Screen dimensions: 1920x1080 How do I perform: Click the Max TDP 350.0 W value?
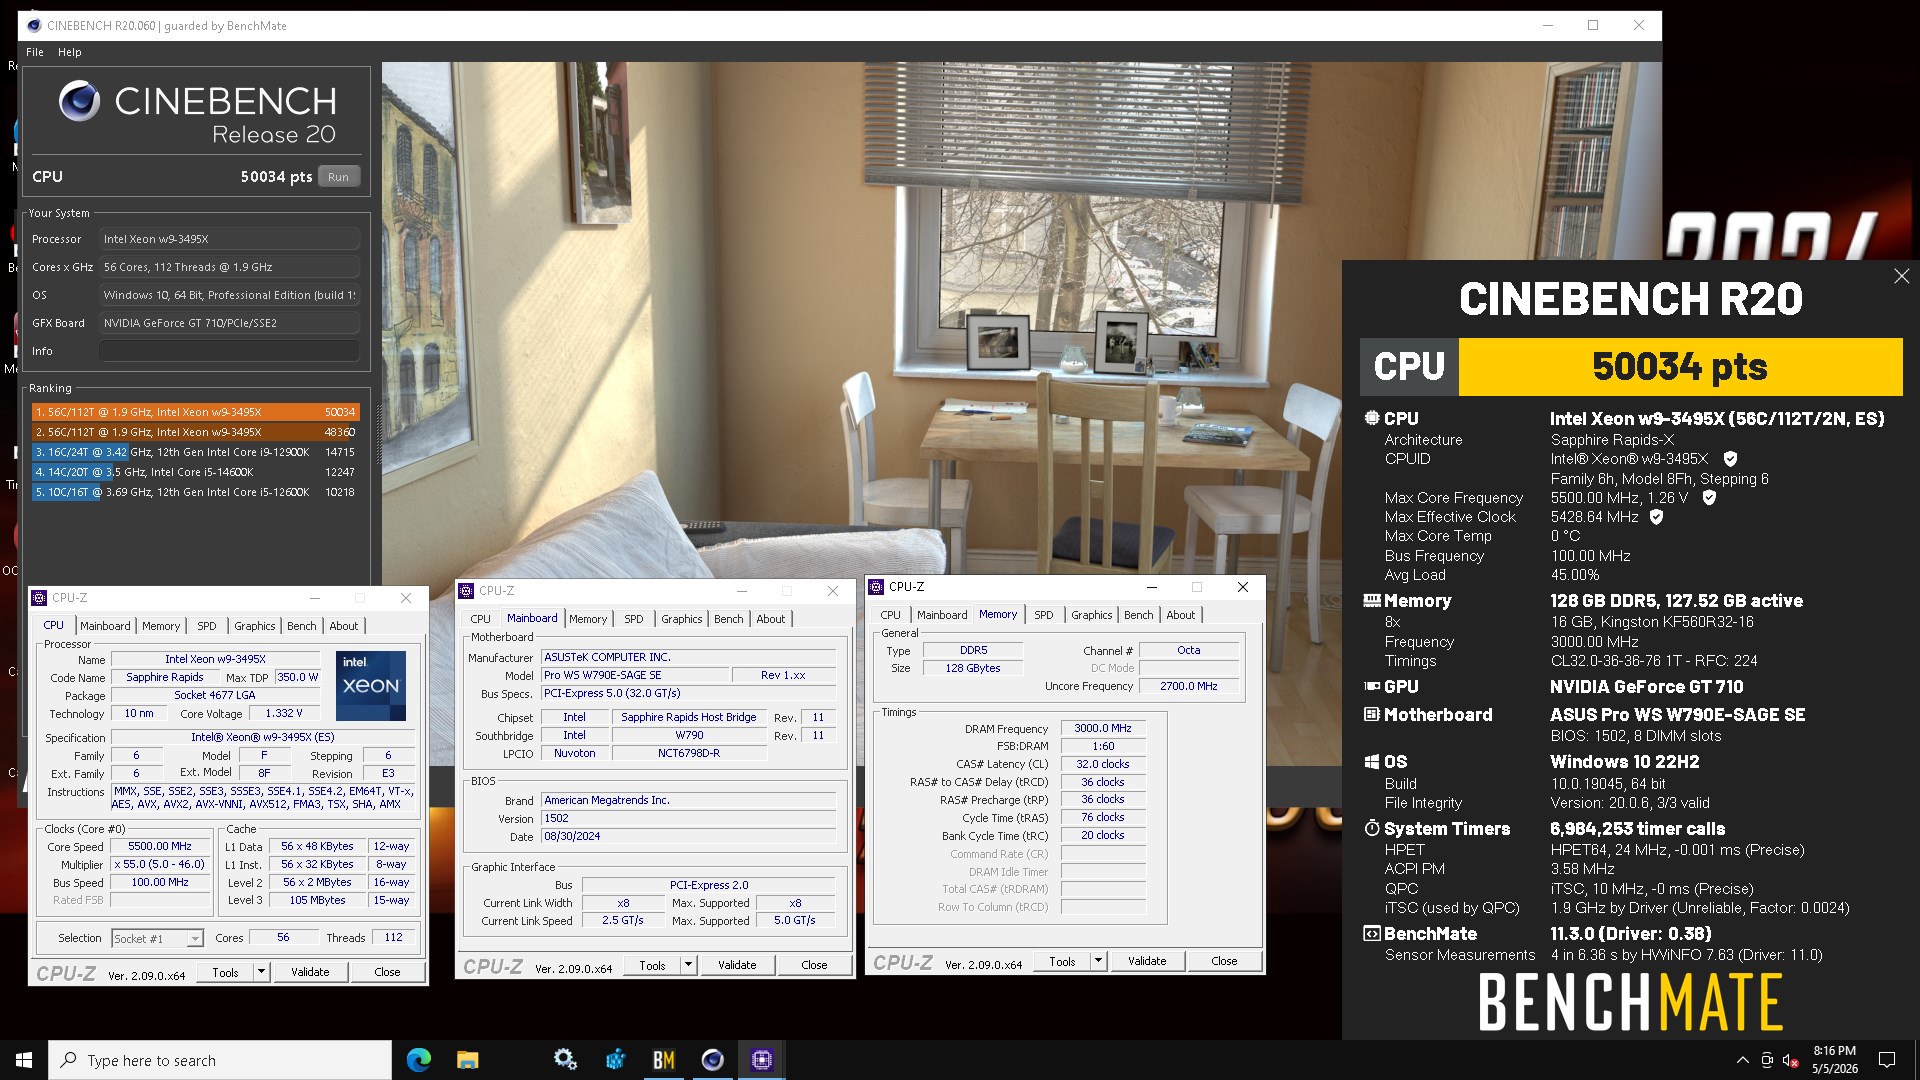pyautogui.click(x=298, y=677)
